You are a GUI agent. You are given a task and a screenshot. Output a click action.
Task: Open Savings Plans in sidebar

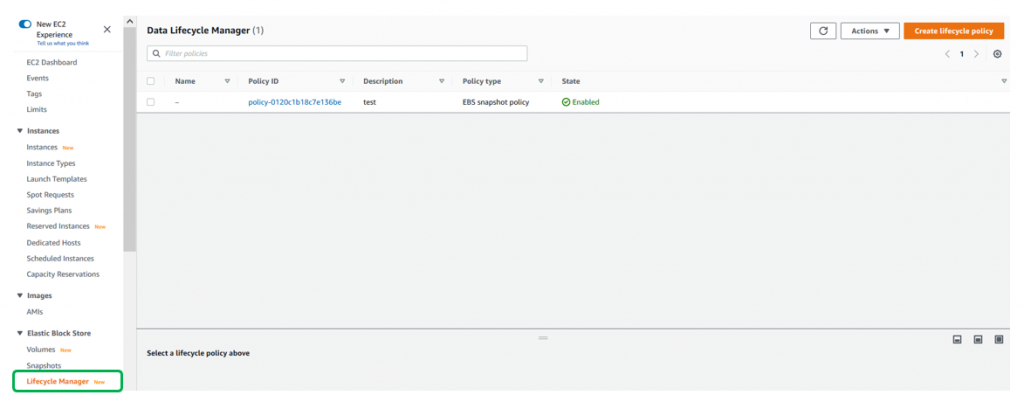click(x=49, y=211)
